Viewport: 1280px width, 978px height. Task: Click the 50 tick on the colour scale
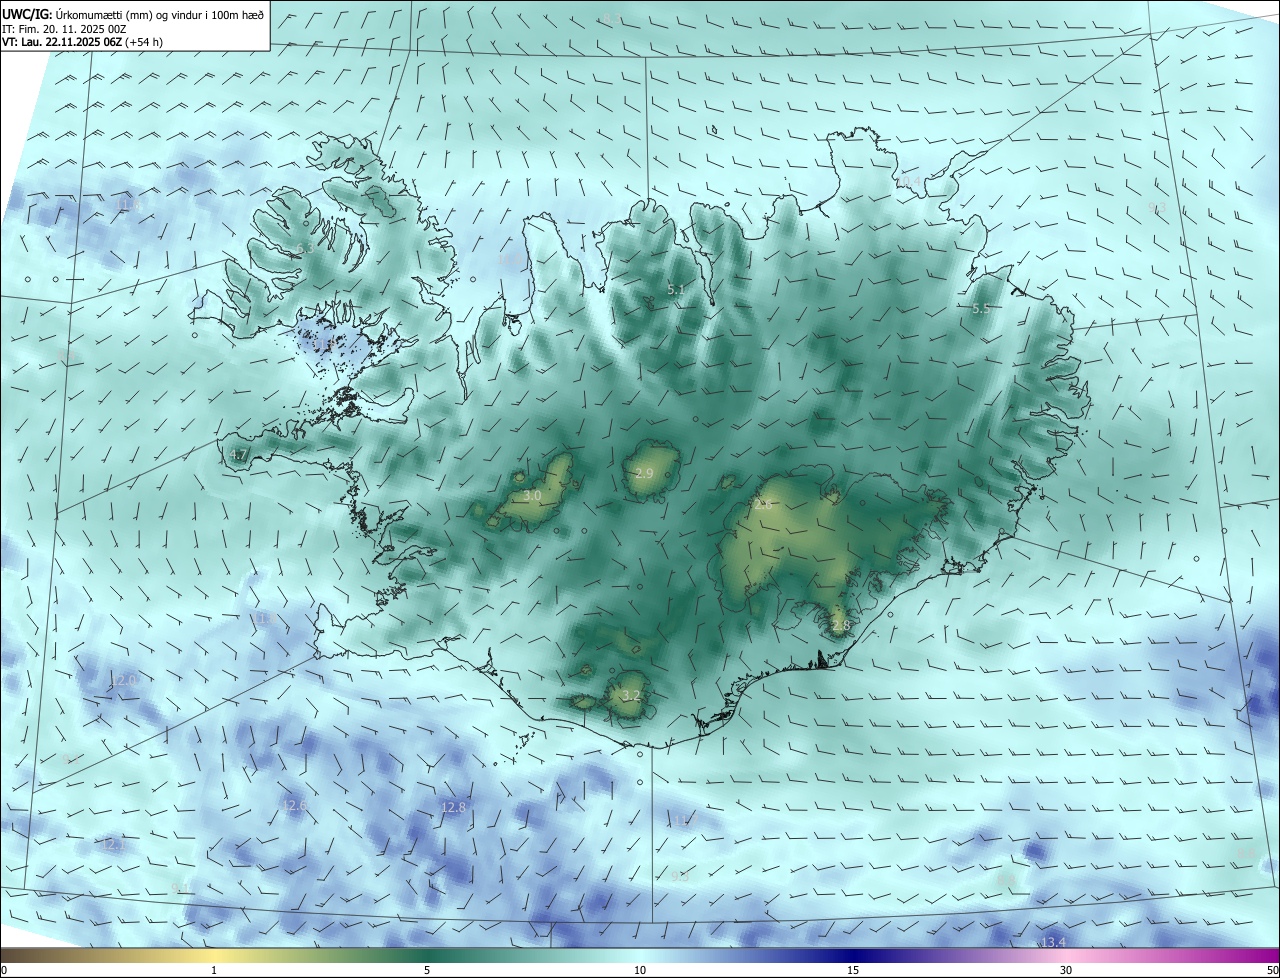(x=1272, y=970)
